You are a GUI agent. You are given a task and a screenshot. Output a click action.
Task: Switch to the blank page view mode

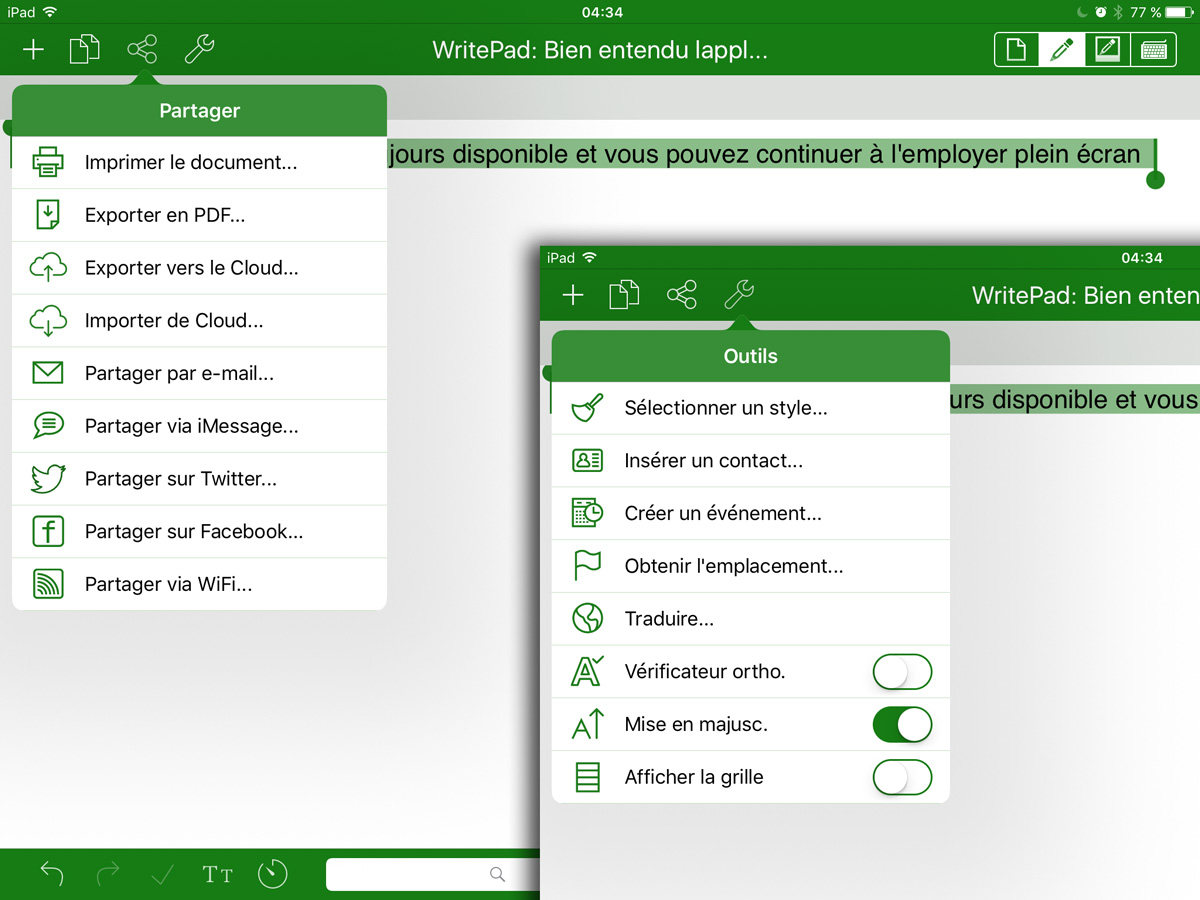point(1016,50)
